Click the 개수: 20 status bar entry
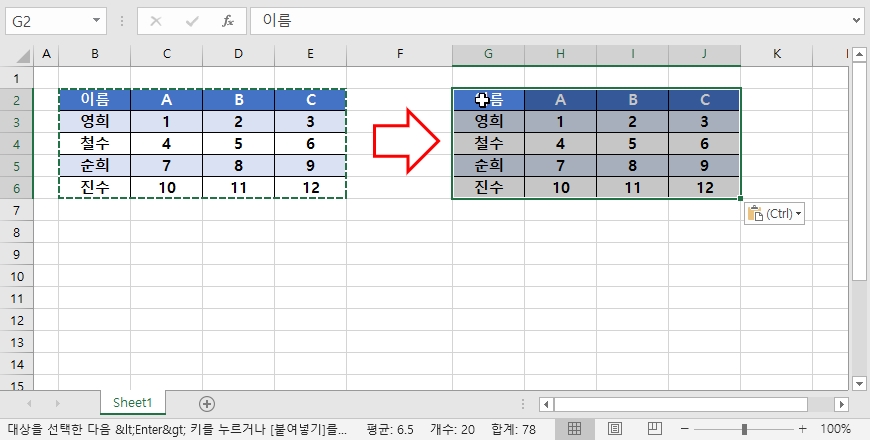The image size is (870, 440). (452, 429)
